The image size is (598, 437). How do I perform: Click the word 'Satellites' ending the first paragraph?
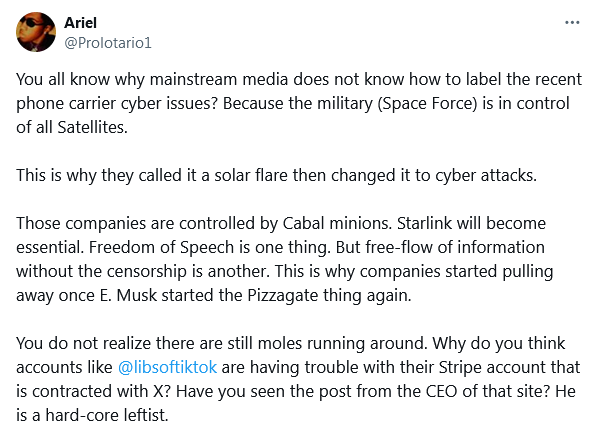click(x=92, y=127)
